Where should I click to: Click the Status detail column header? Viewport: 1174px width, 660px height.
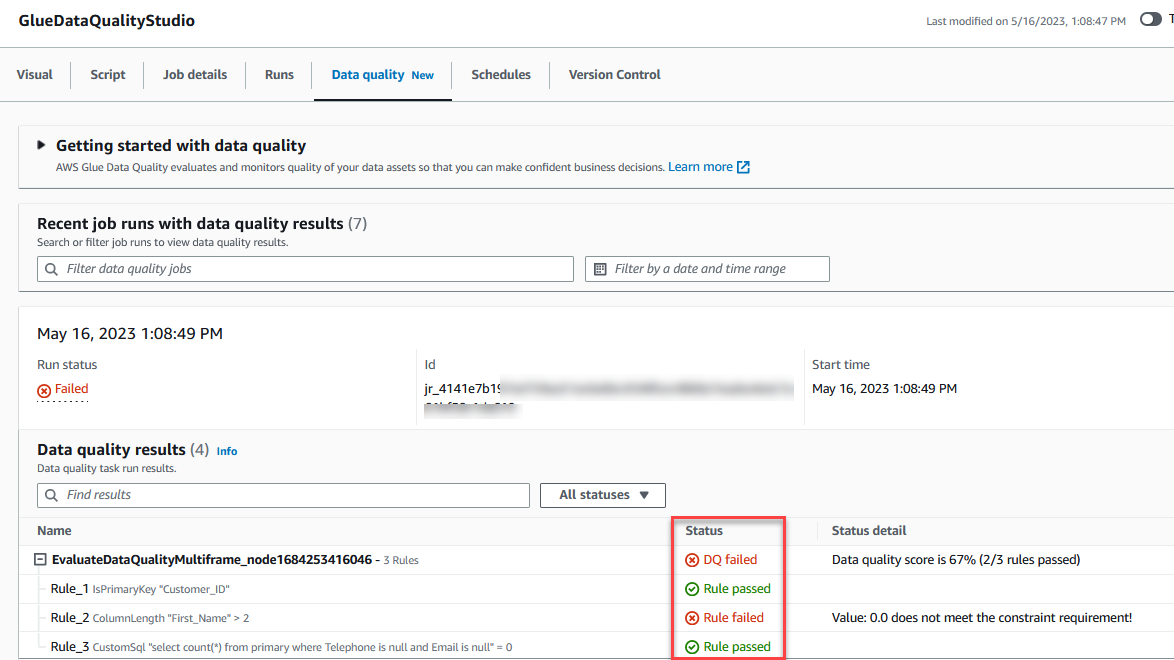(869, 530)
